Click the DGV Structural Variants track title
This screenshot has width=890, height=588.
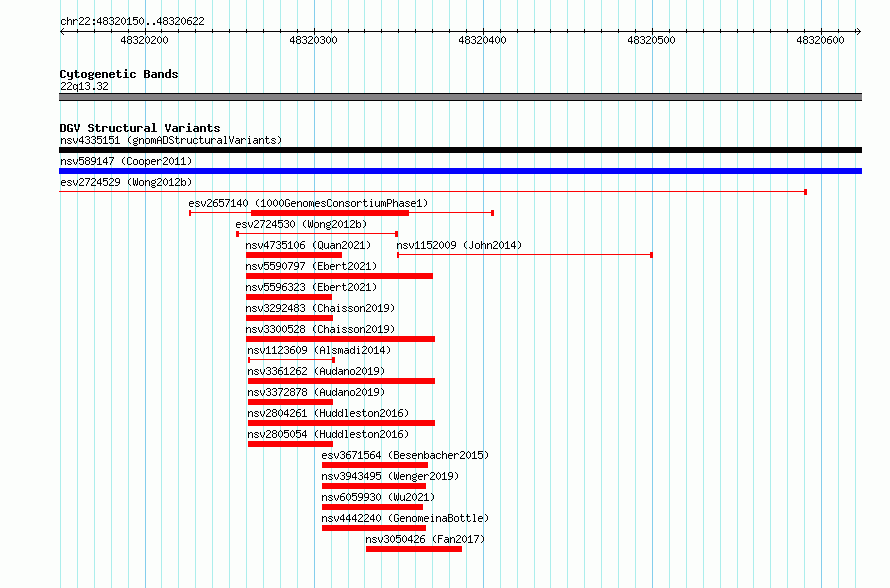coord(140,128)
